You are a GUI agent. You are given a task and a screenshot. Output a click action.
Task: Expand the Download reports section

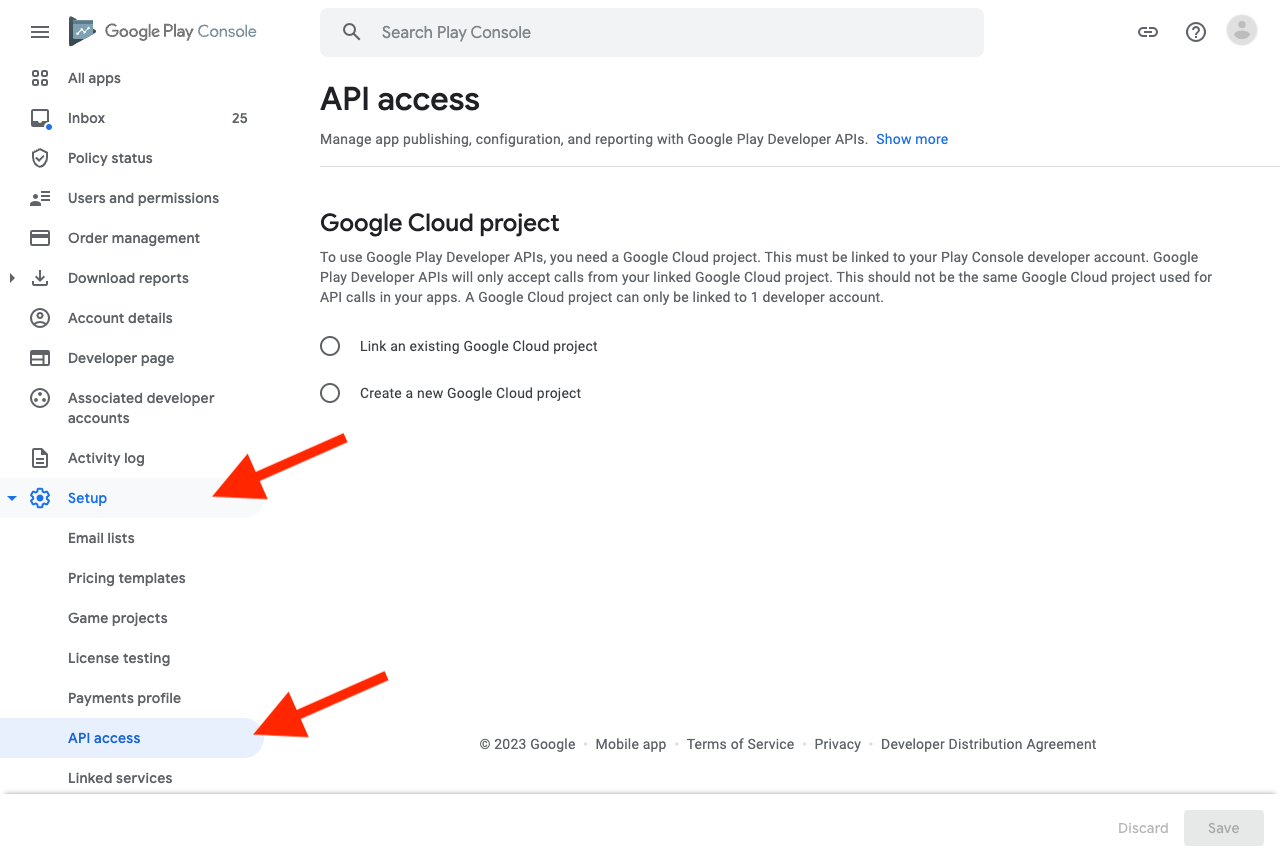pyautogui.click(x=10, y=278)
